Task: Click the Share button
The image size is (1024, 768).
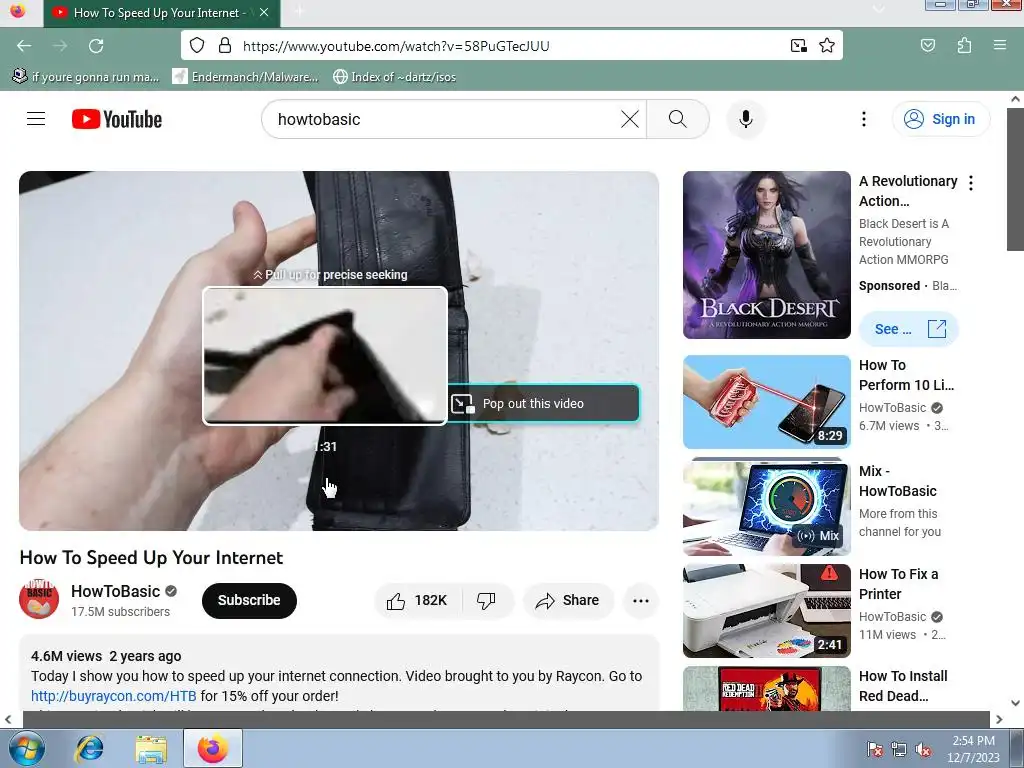Action: [568, 600]
